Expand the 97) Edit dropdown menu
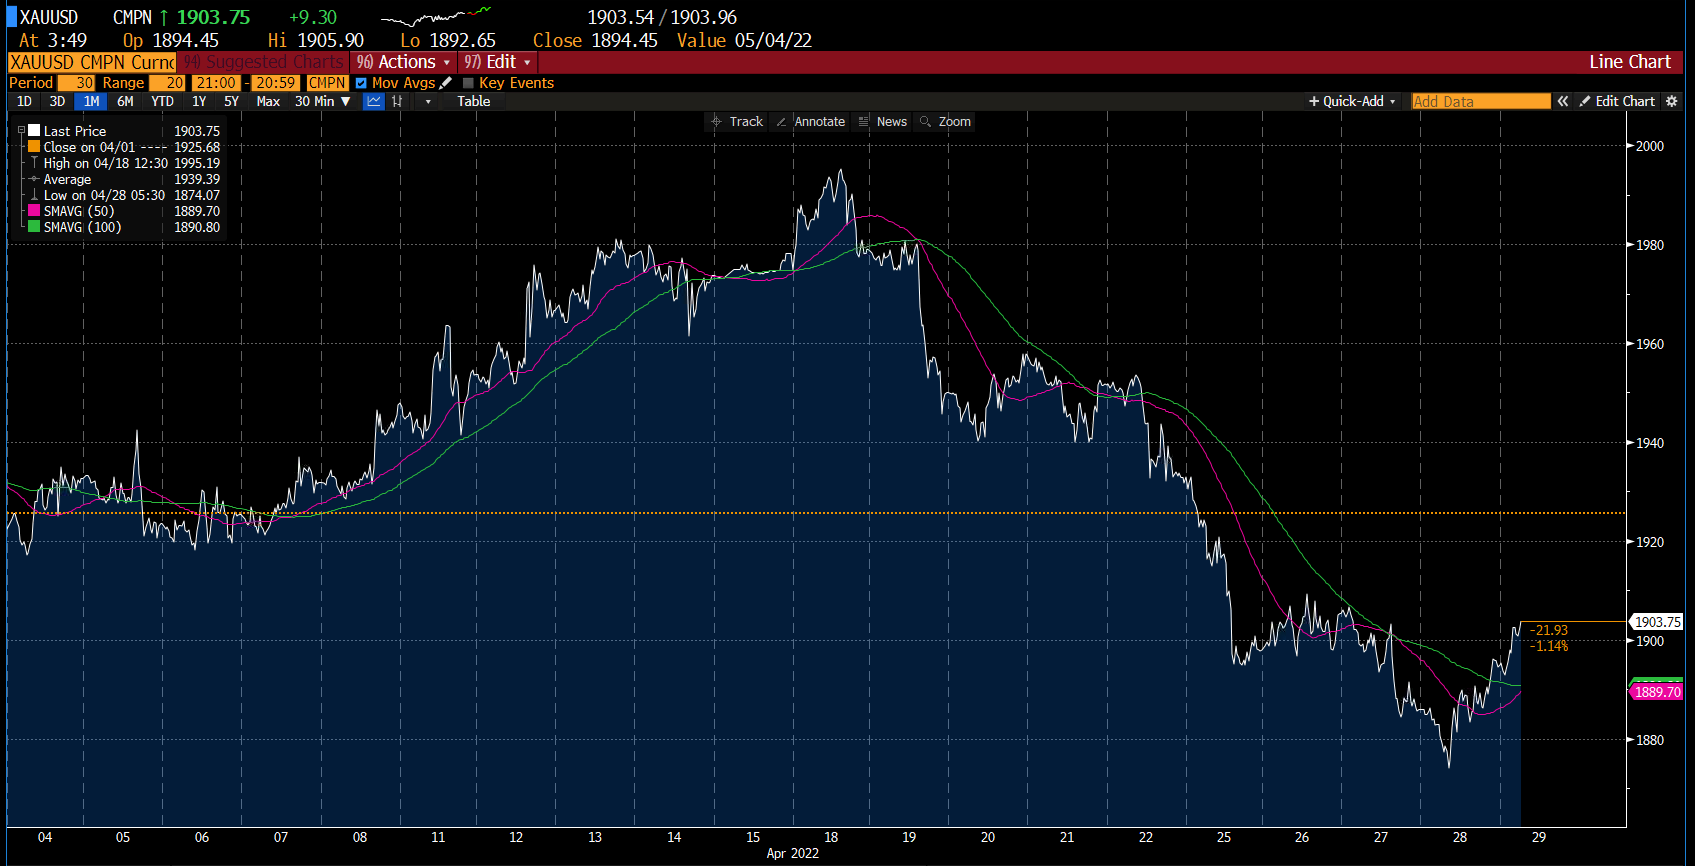 [x=497, y=62]
